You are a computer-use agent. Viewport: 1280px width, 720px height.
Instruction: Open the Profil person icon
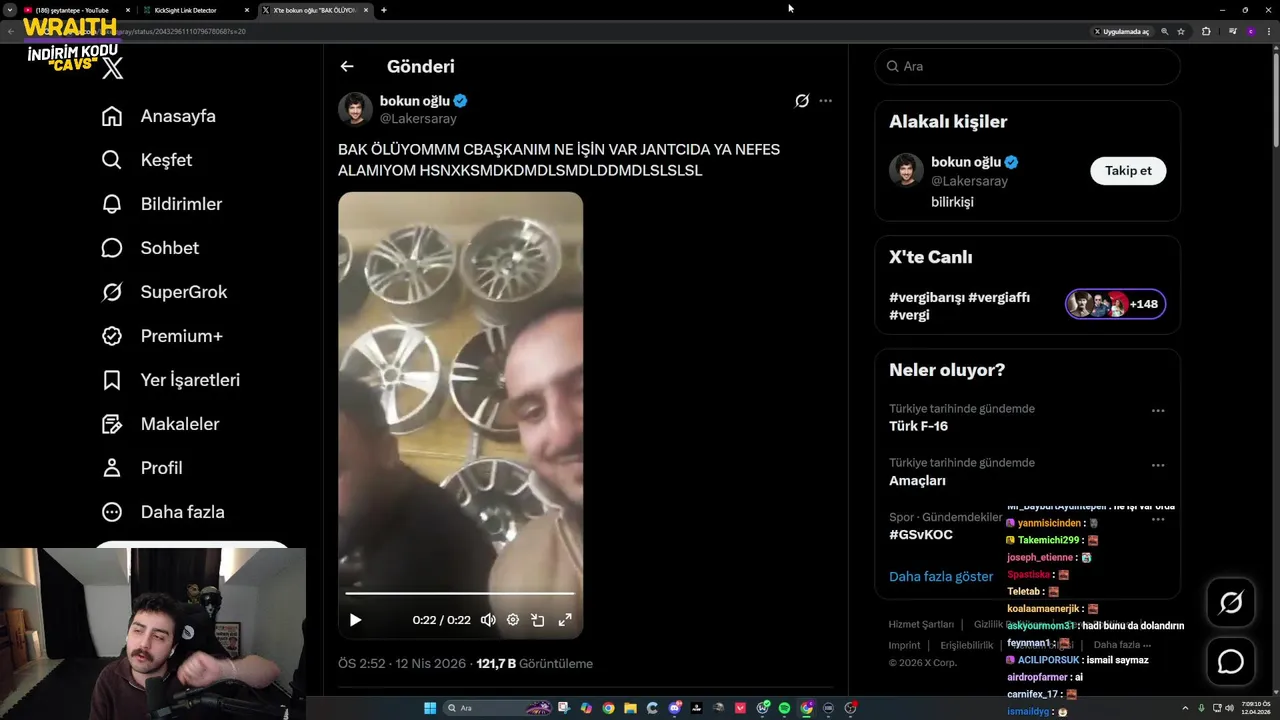click(x=112, y=468)
